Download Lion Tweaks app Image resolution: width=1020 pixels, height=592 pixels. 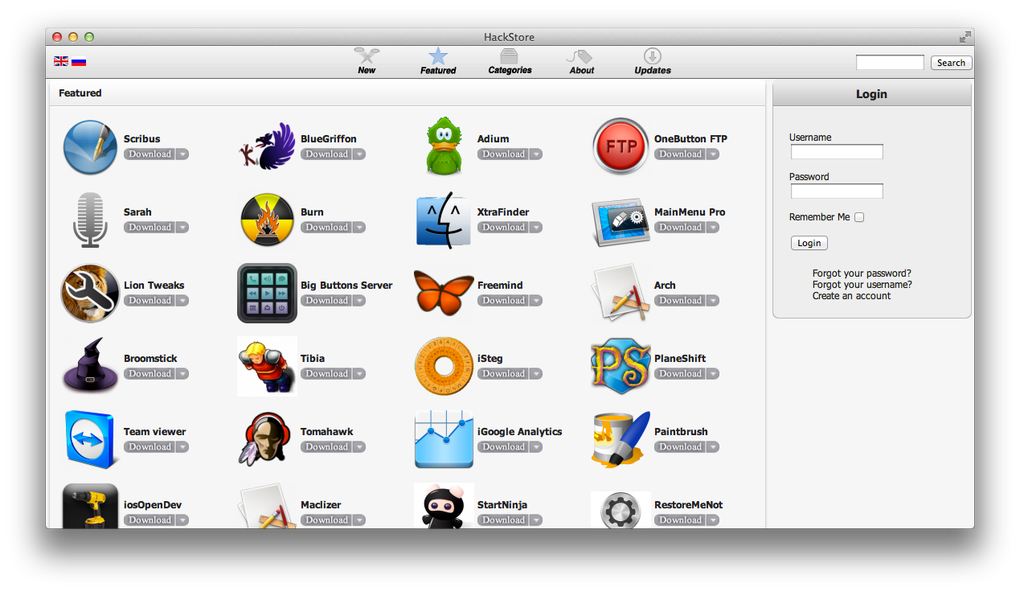(x=150, y=301)
